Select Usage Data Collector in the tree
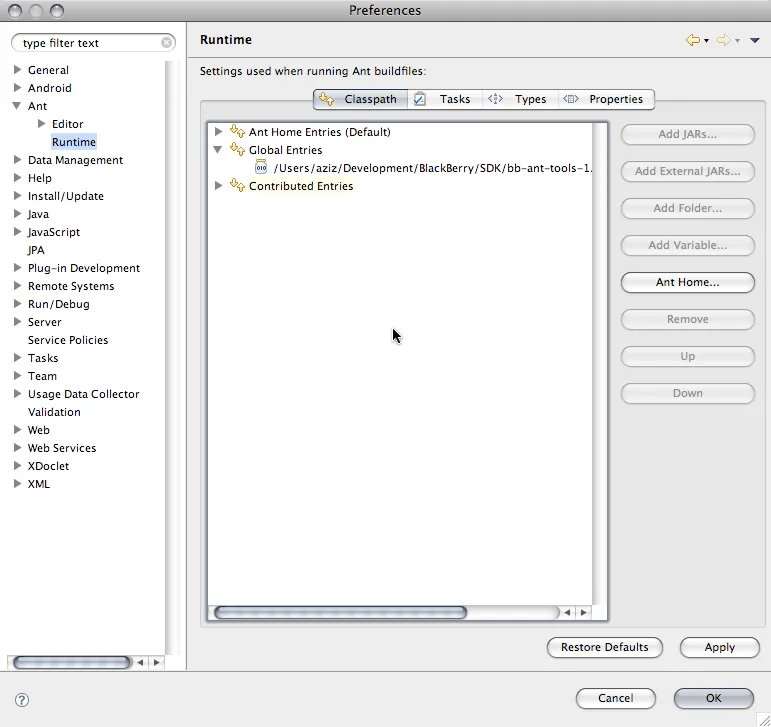 coord(84,394)
